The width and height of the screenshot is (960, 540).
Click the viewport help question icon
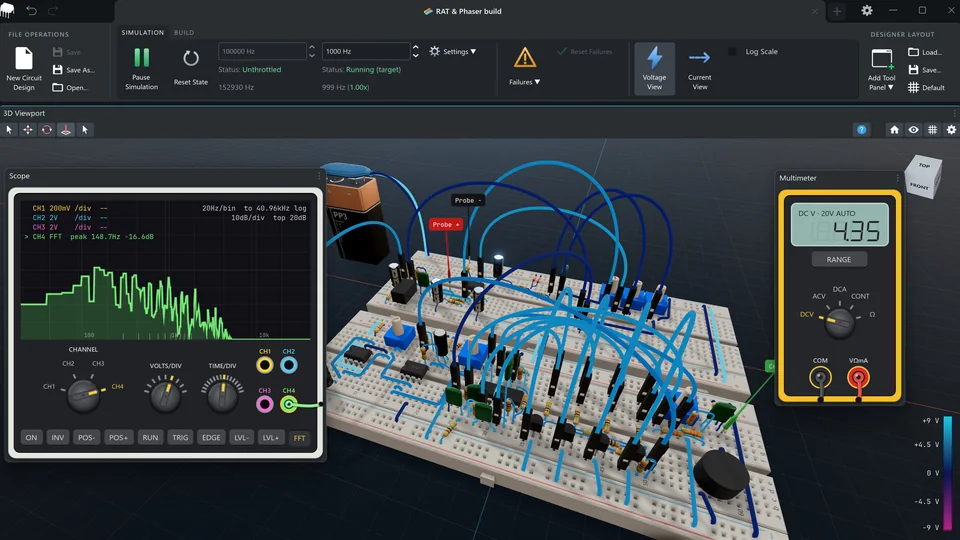[861, 130]
